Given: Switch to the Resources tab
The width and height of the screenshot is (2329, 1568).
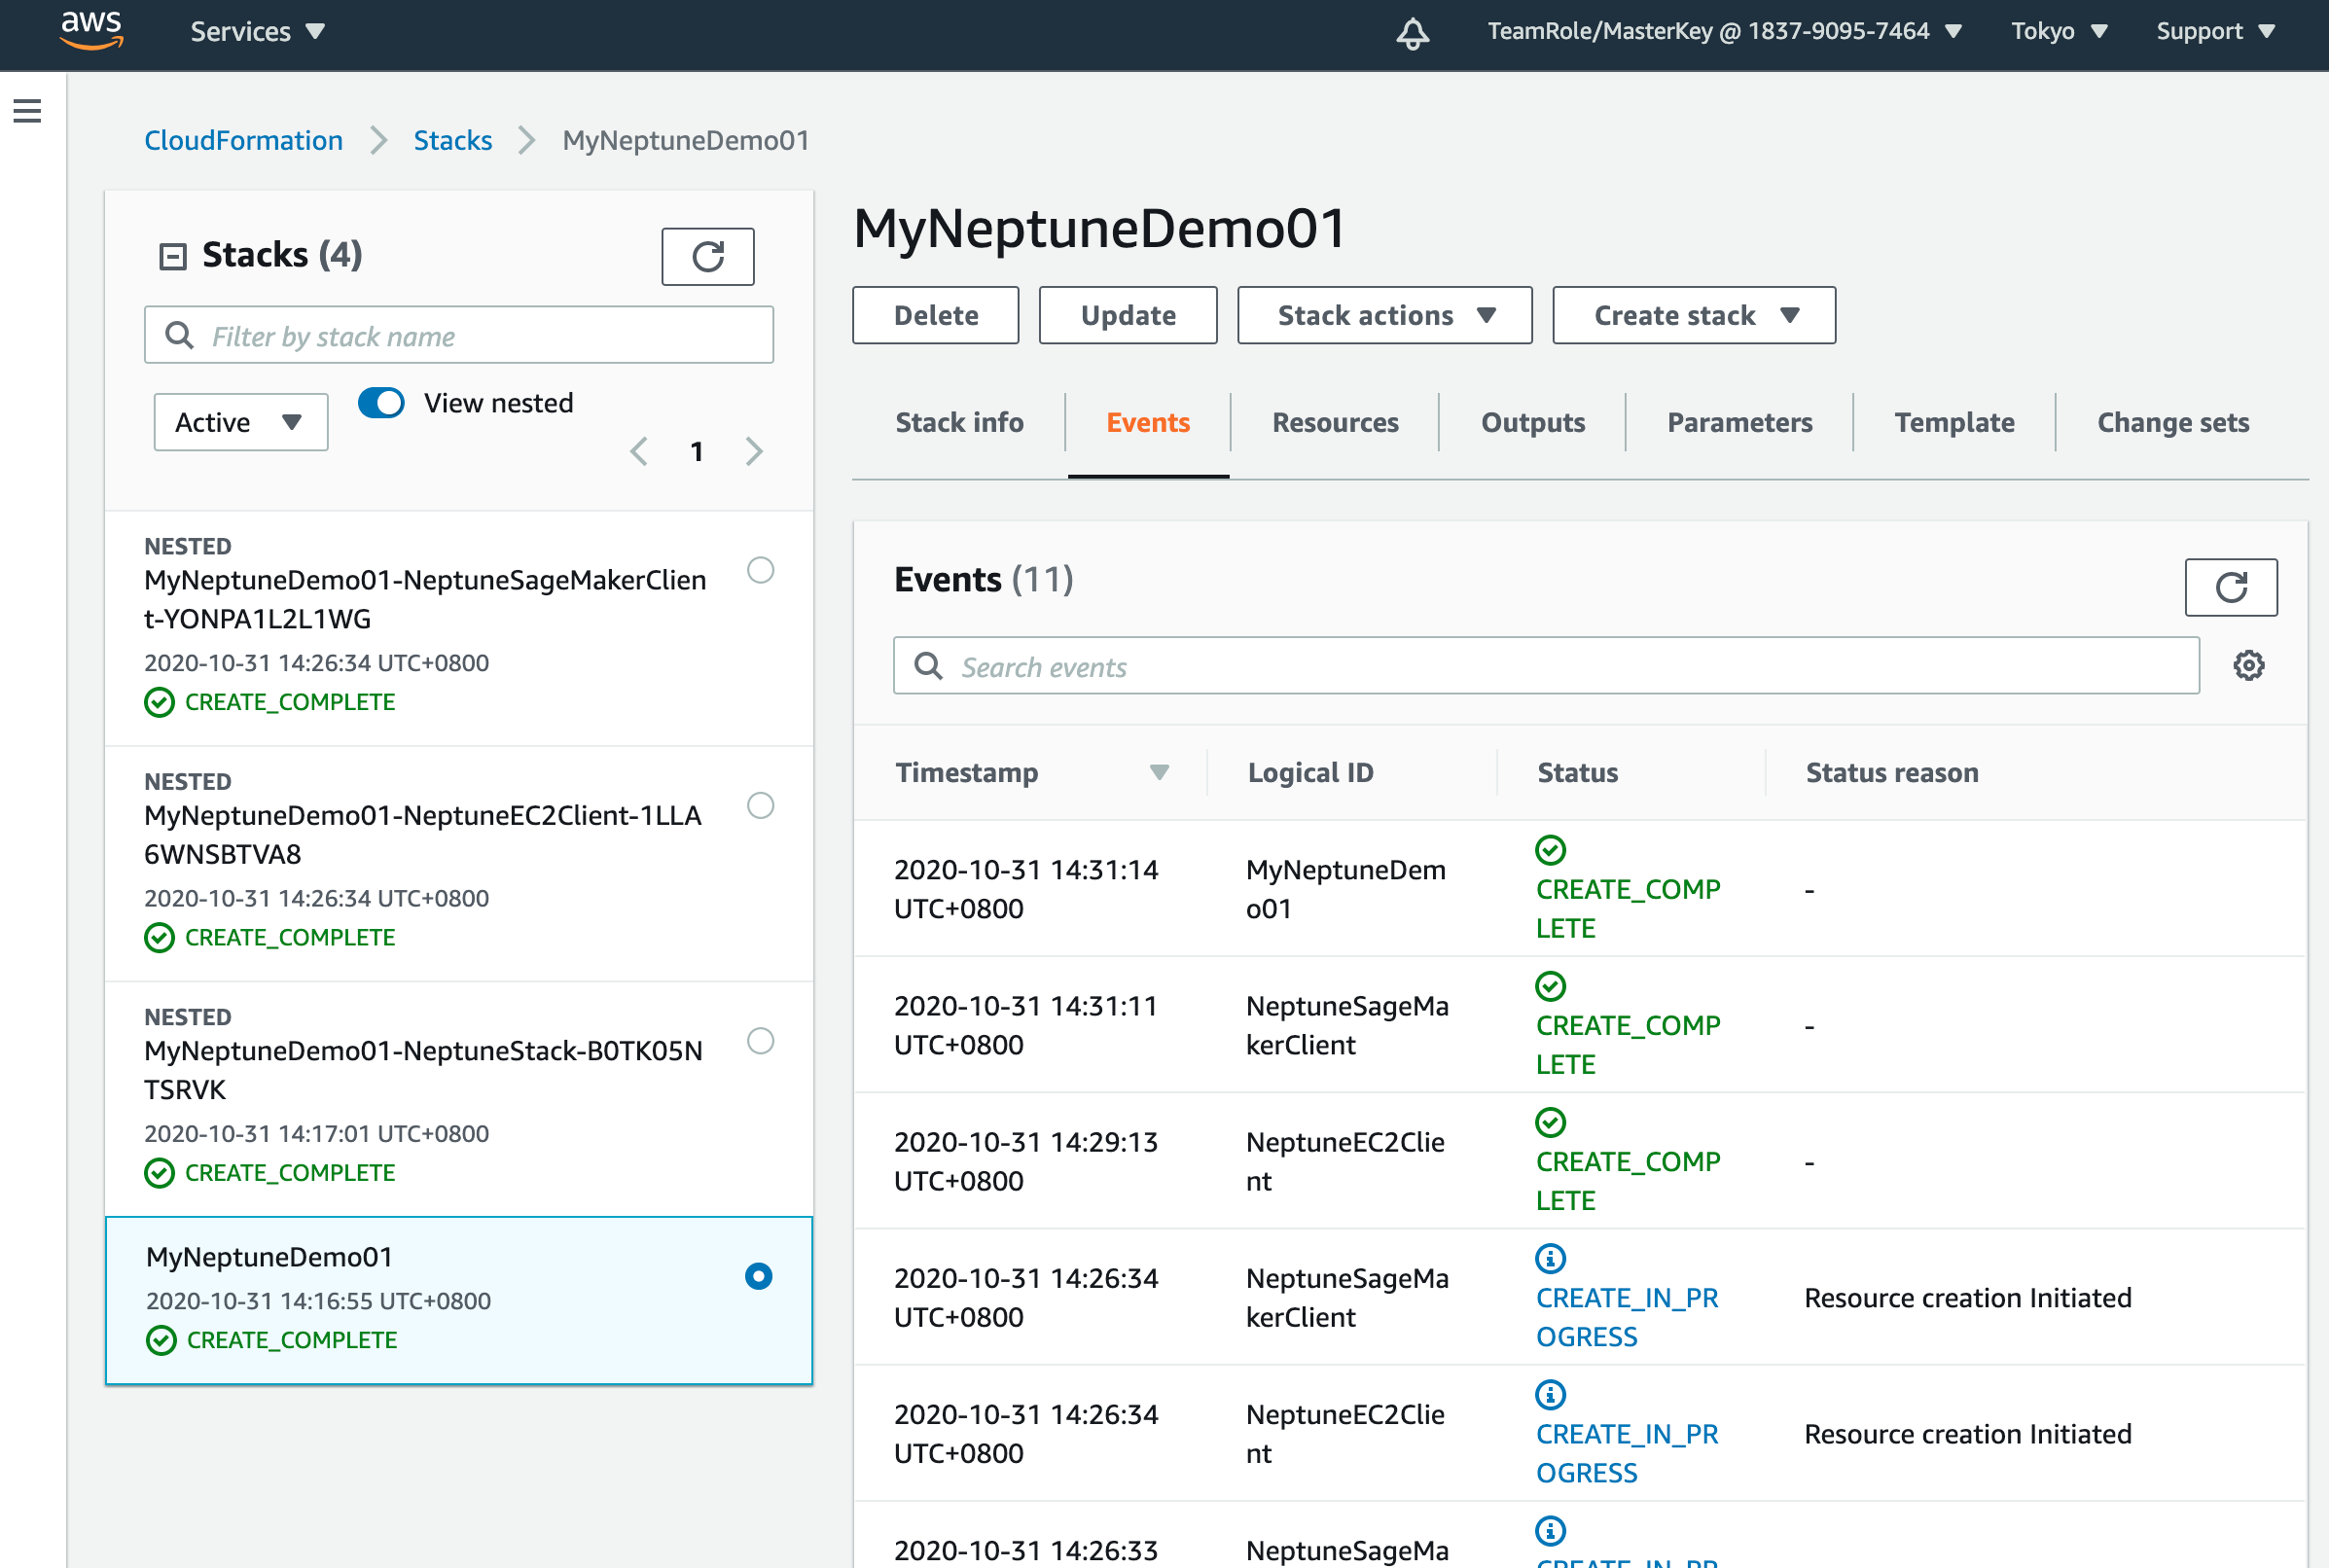Looking at the screenshot, I should 1334,423.
